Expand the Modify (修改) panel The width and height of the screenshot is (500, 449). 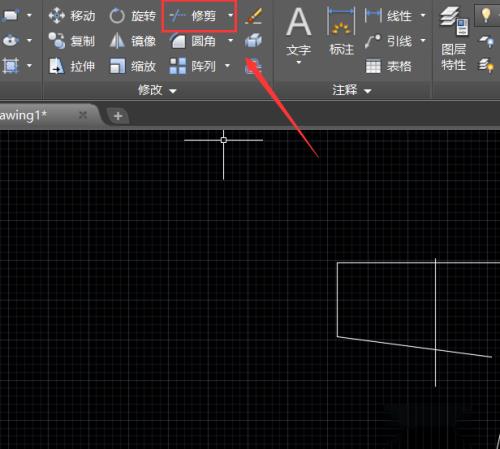tap(157, 90)
